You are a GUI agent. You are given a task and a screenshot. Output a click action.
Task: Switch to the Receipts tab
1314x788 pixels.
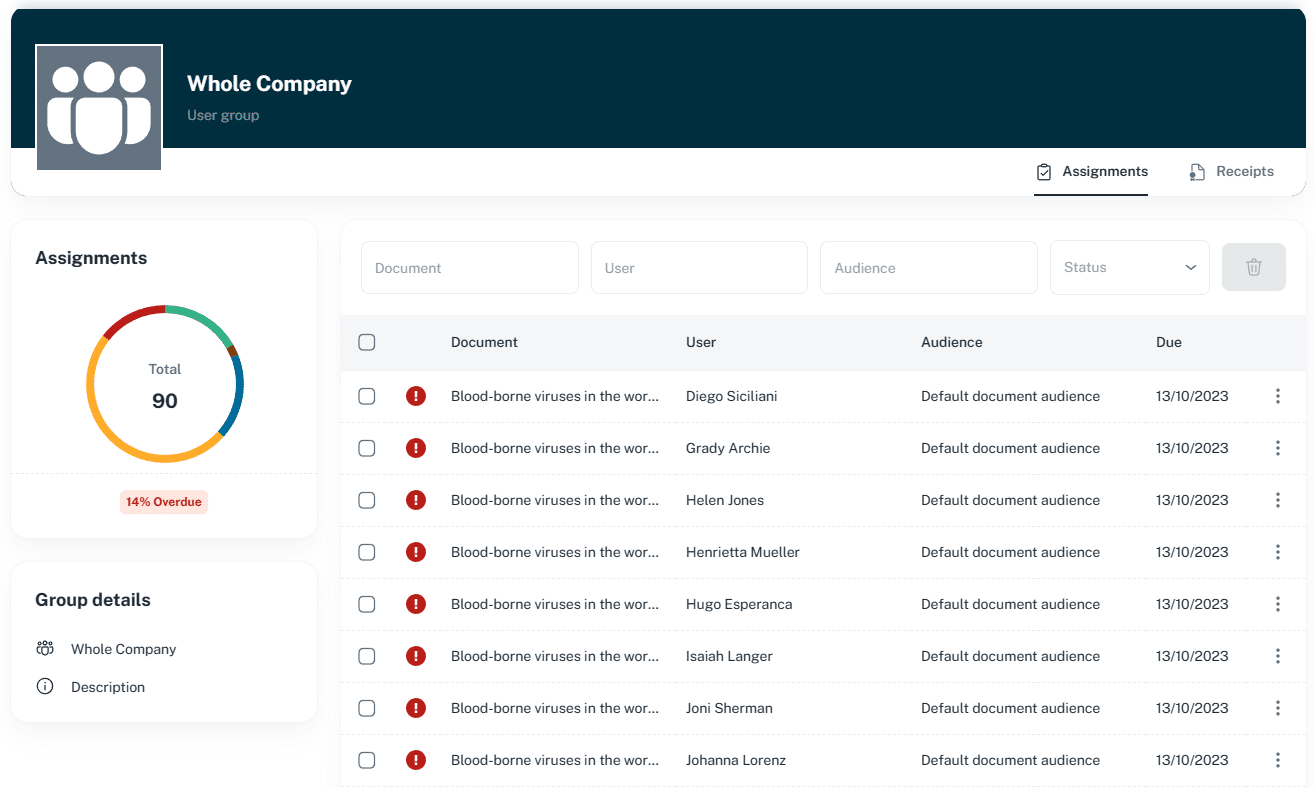point(1232,171)
